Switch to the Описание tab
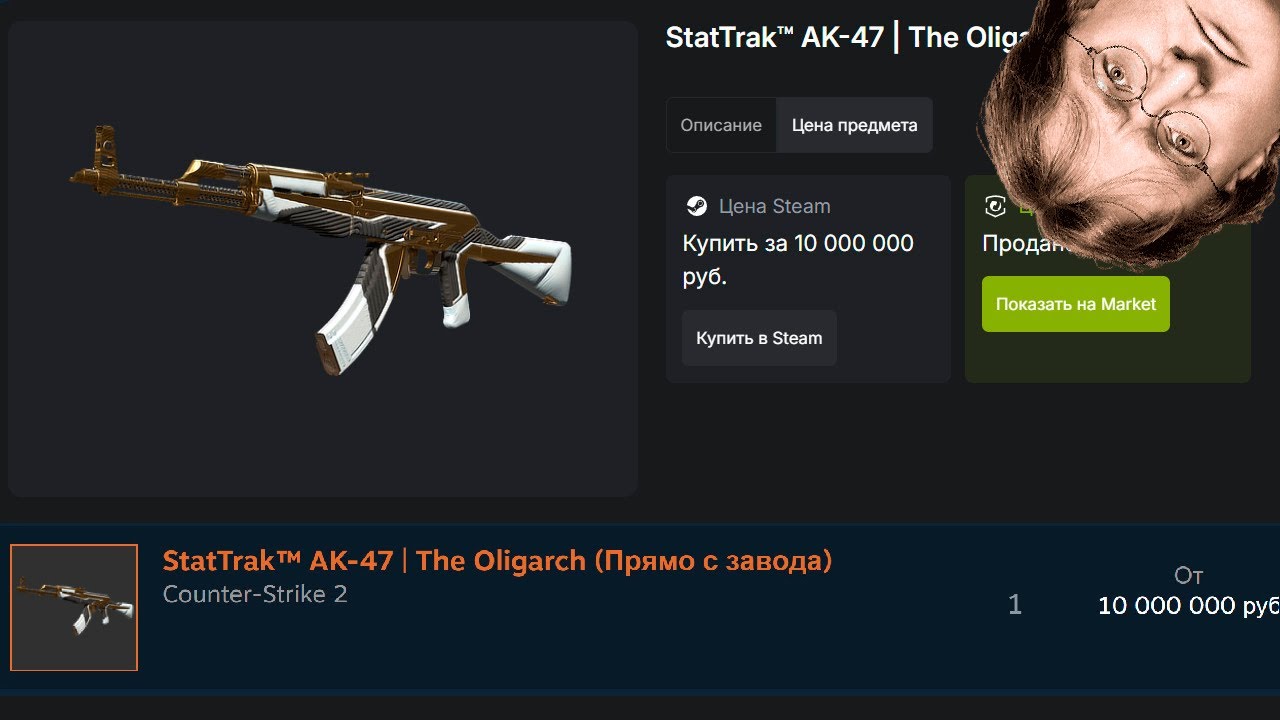This screenshot has height=720, width=1280. (721, 125)
